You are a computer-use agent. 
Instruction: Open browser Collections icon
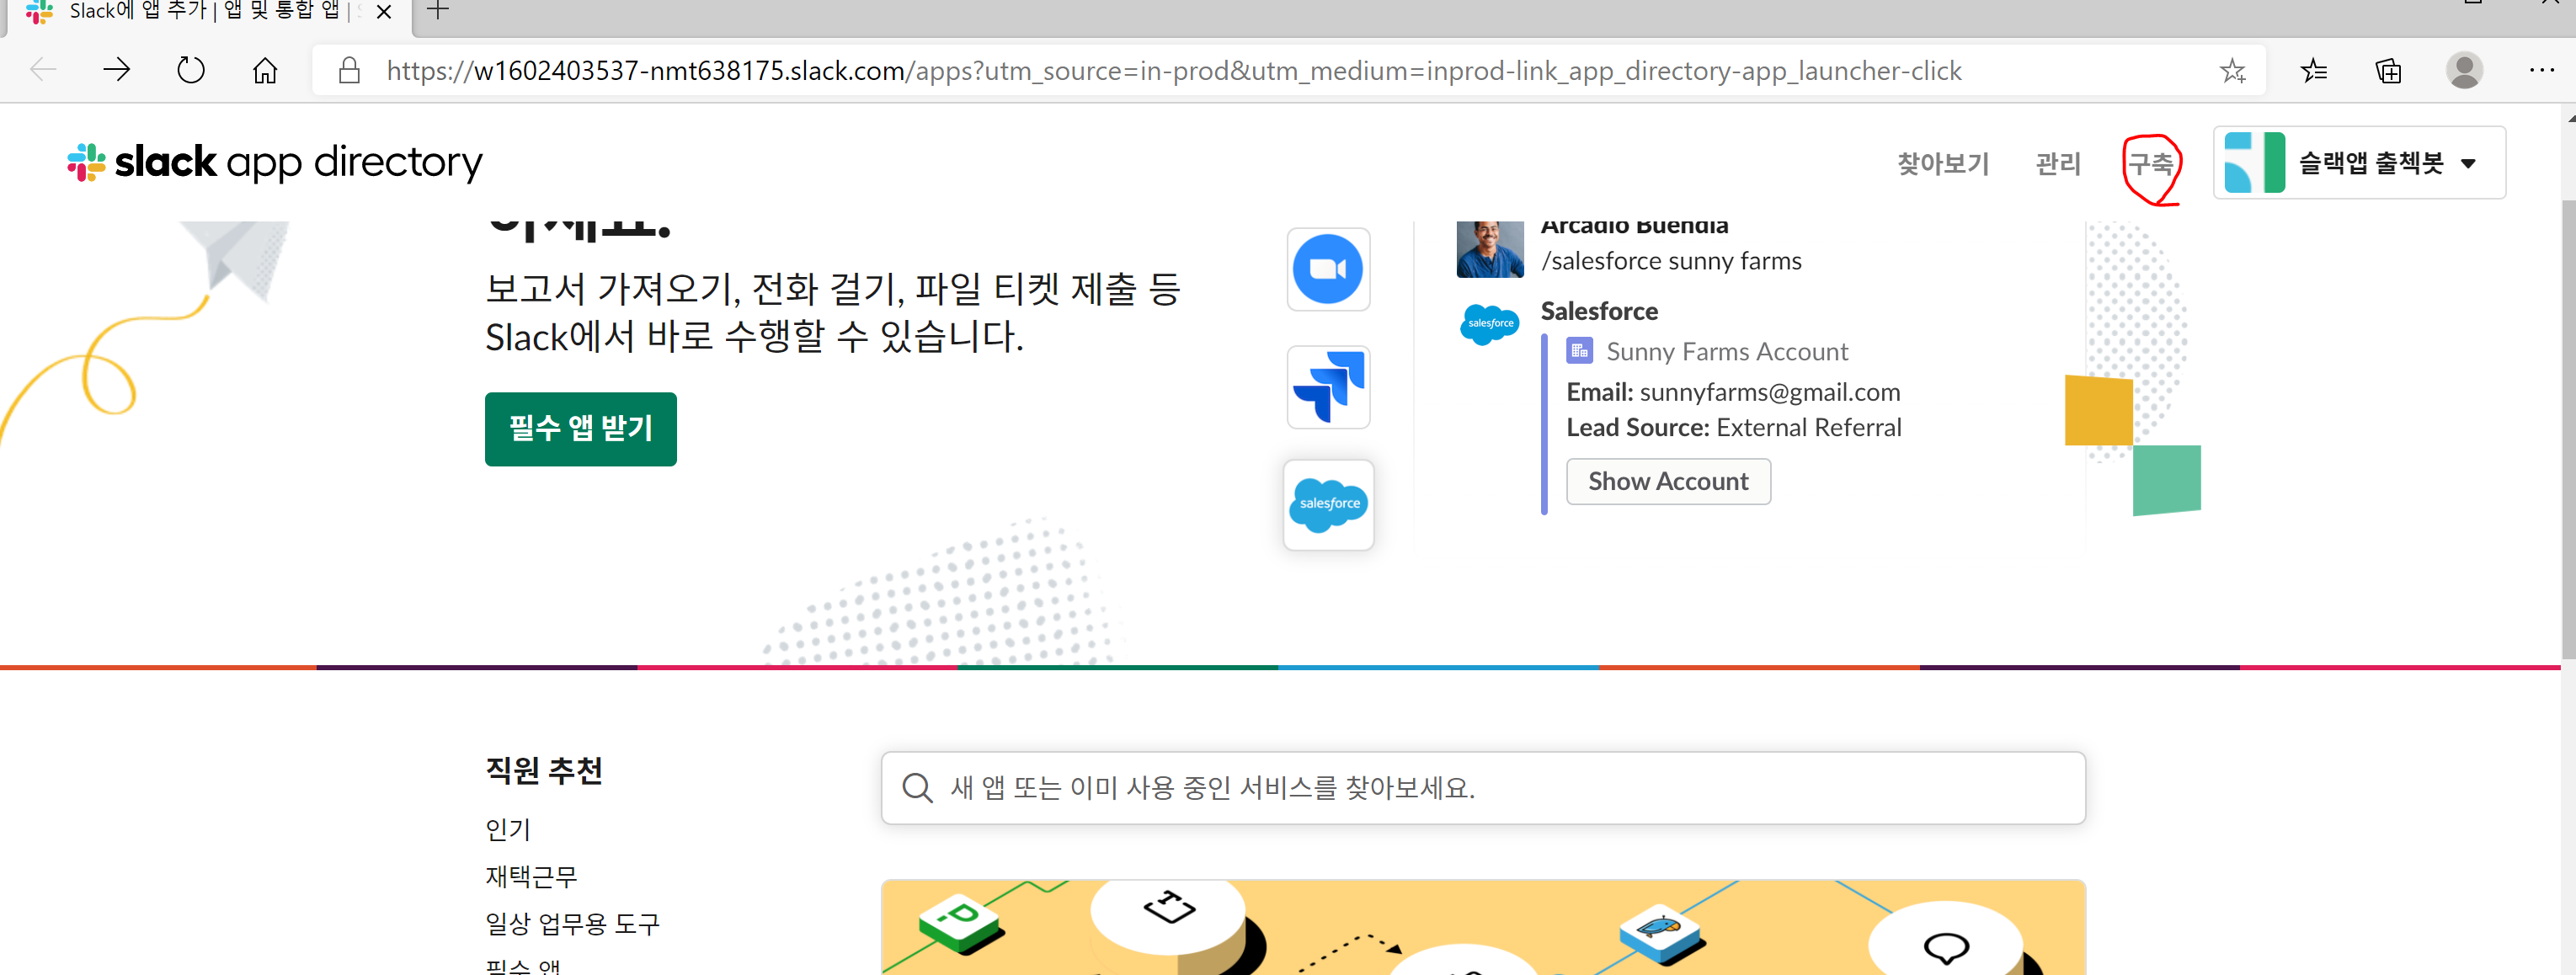click(x=2388, y=71)
